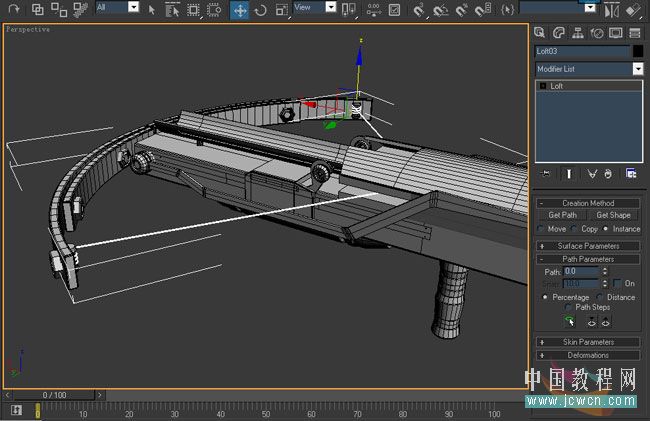Screen dimensions: 650x421
Task: Choose the Rectangular Selection Region tool
Action: (x=193, y=10)
